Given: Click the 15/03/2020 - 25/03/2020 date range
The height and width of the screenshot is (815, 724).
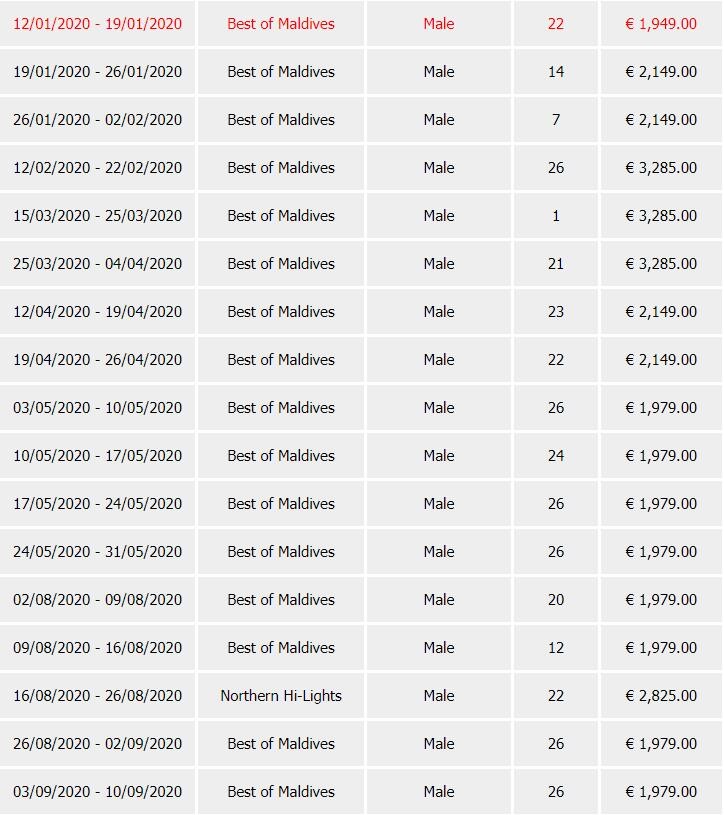Looking at the screenshot, I should (98, 215).
